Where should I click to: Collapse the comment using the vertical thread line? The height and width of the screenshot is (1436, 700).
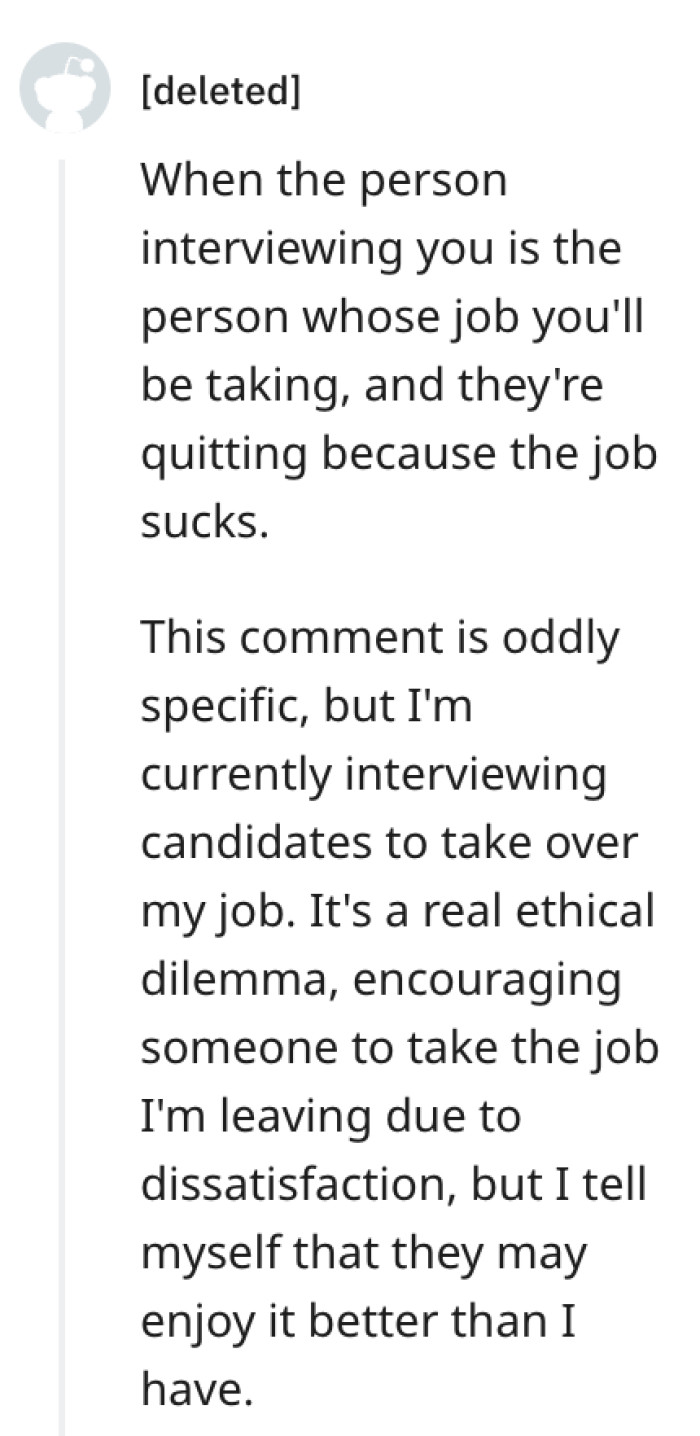click(64, 800)
